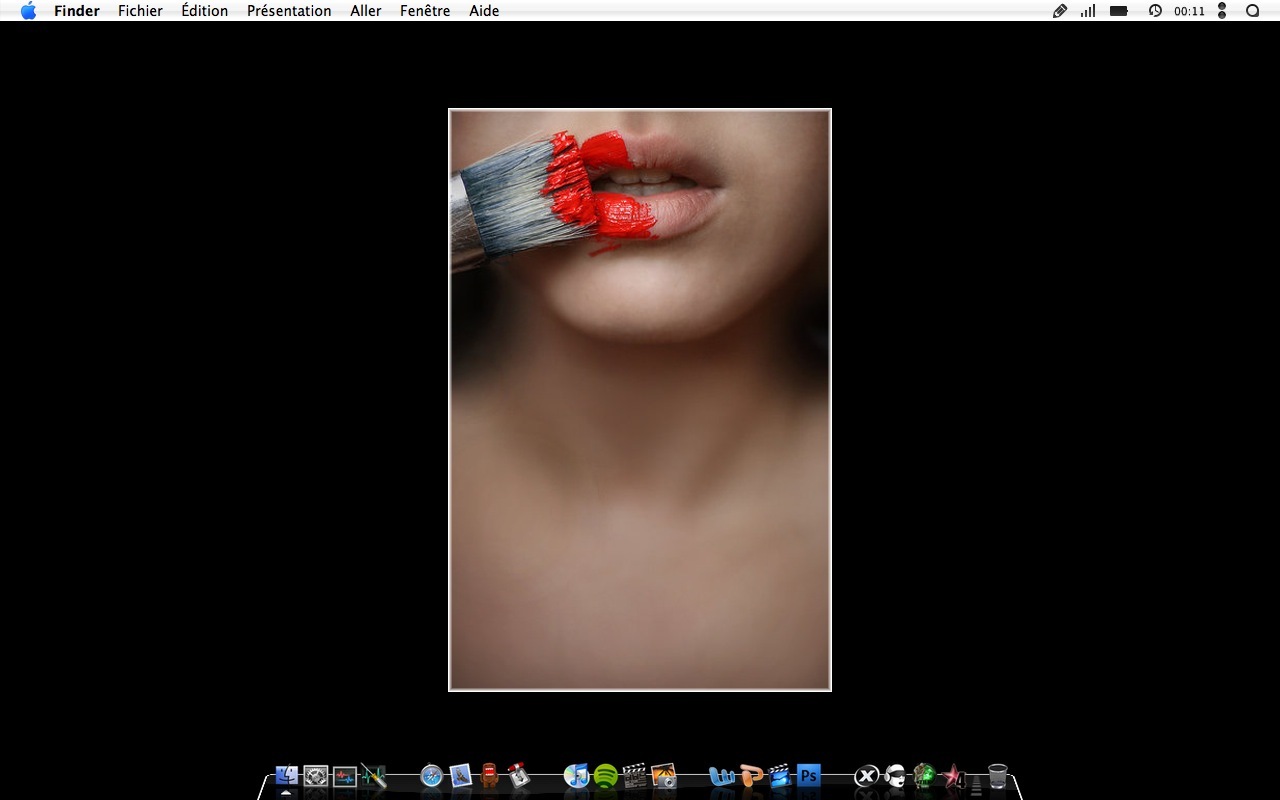This screenshot has height=800, width=1280.
Task: Open Spotify from the dock
Action: [x=606, y=776]
